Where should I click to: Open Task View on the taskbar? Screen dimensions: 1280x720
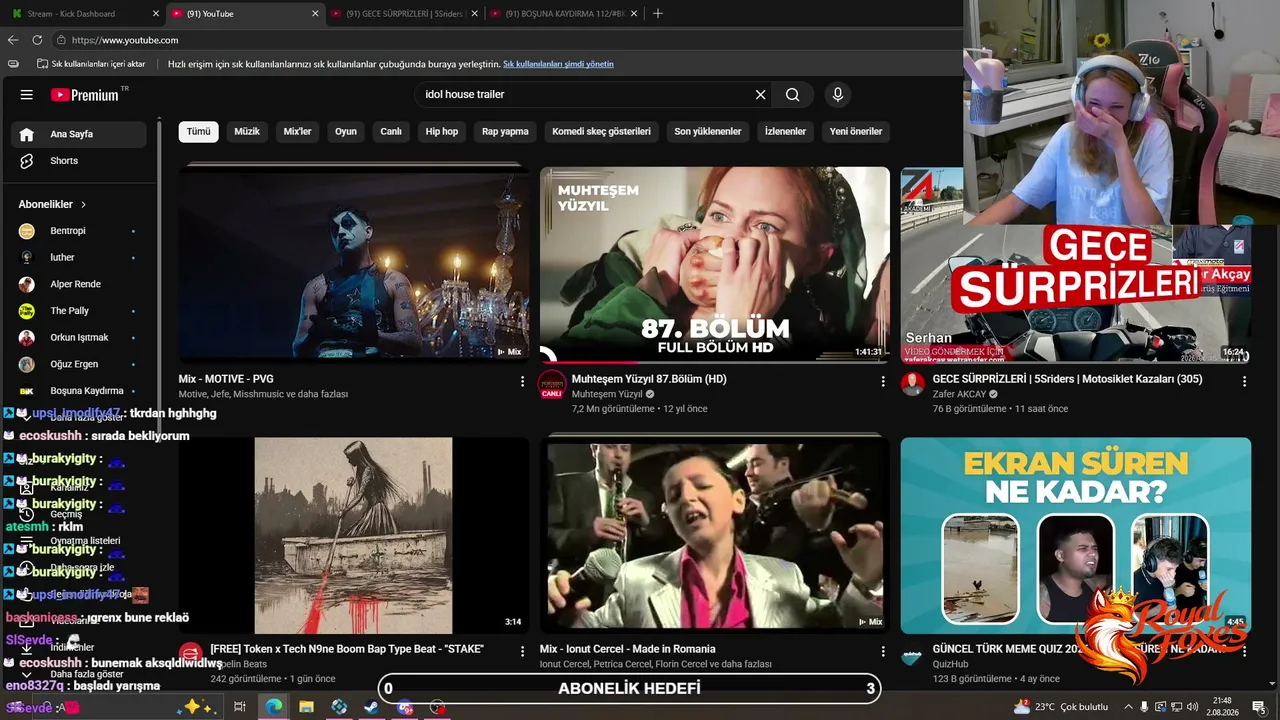240,707
